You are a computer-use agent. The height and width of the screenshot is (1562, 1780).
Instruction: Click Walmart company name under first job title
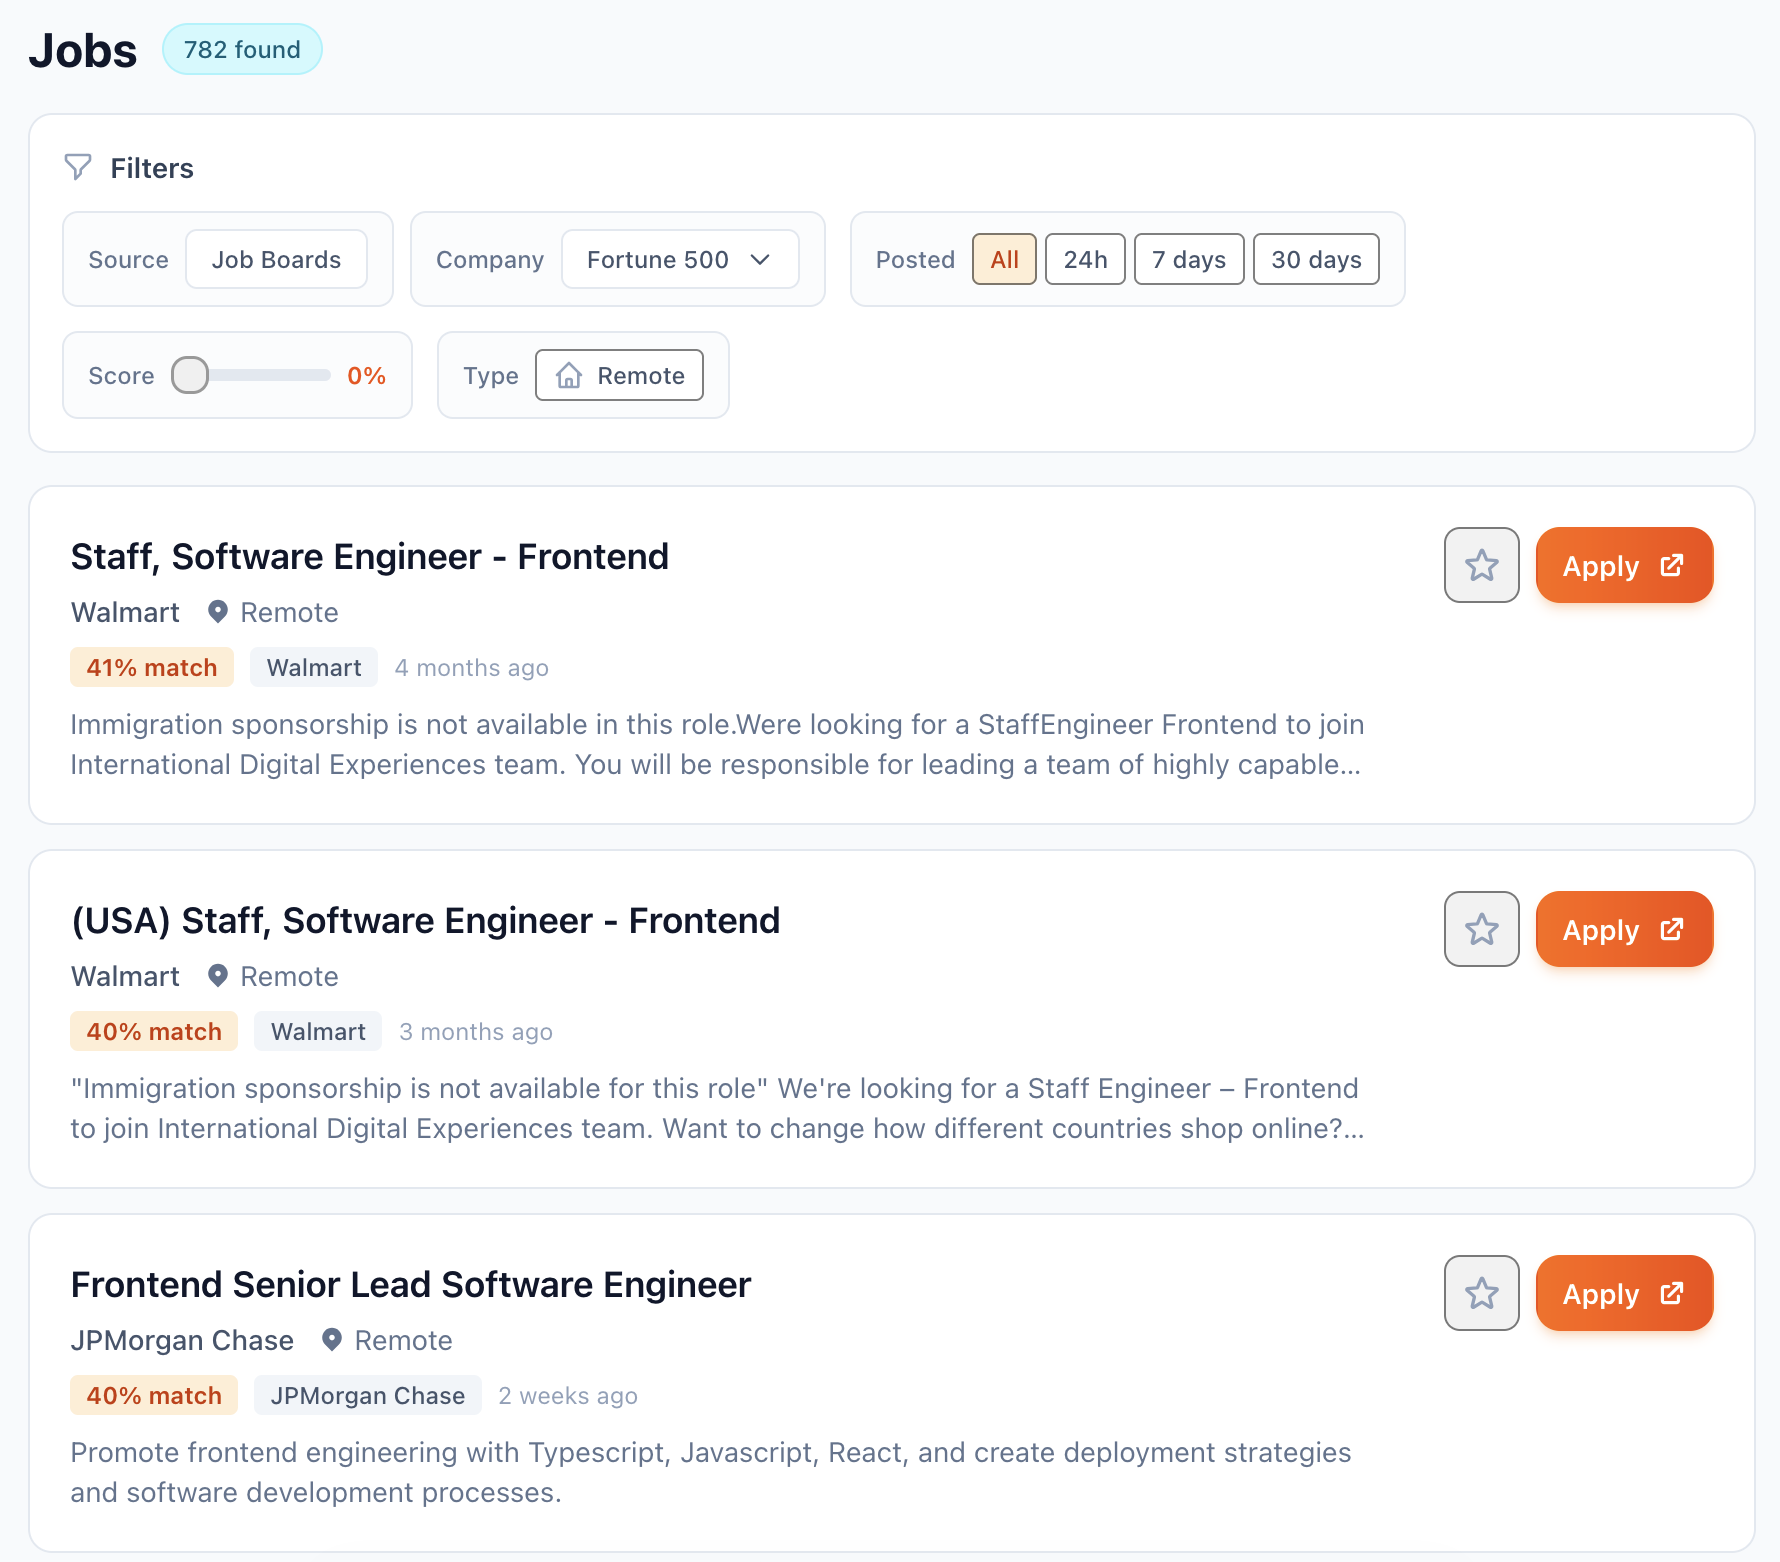point(125,612)
